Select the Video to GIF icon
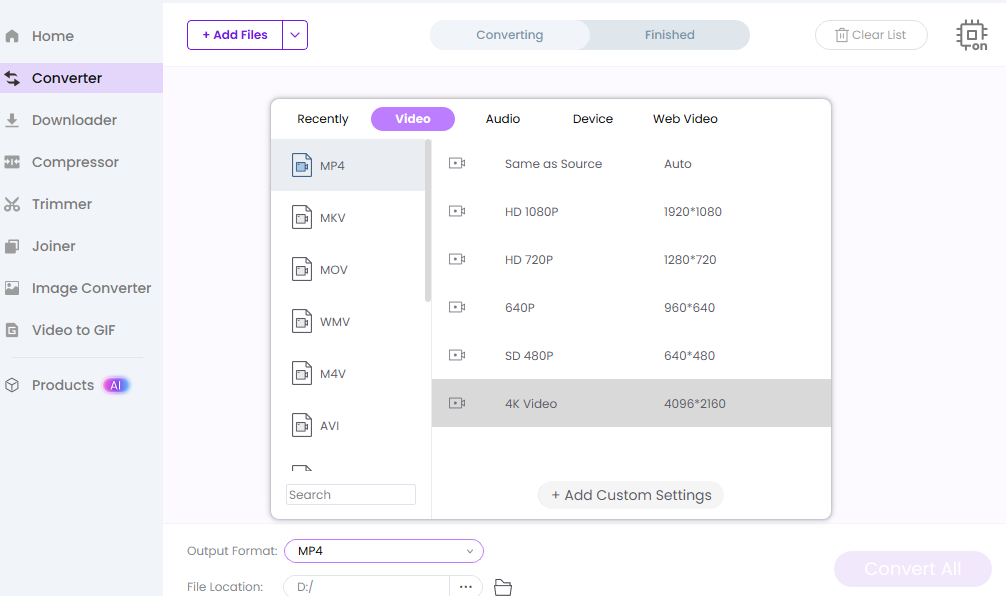 pyautogui.click(x=12, y=330)
